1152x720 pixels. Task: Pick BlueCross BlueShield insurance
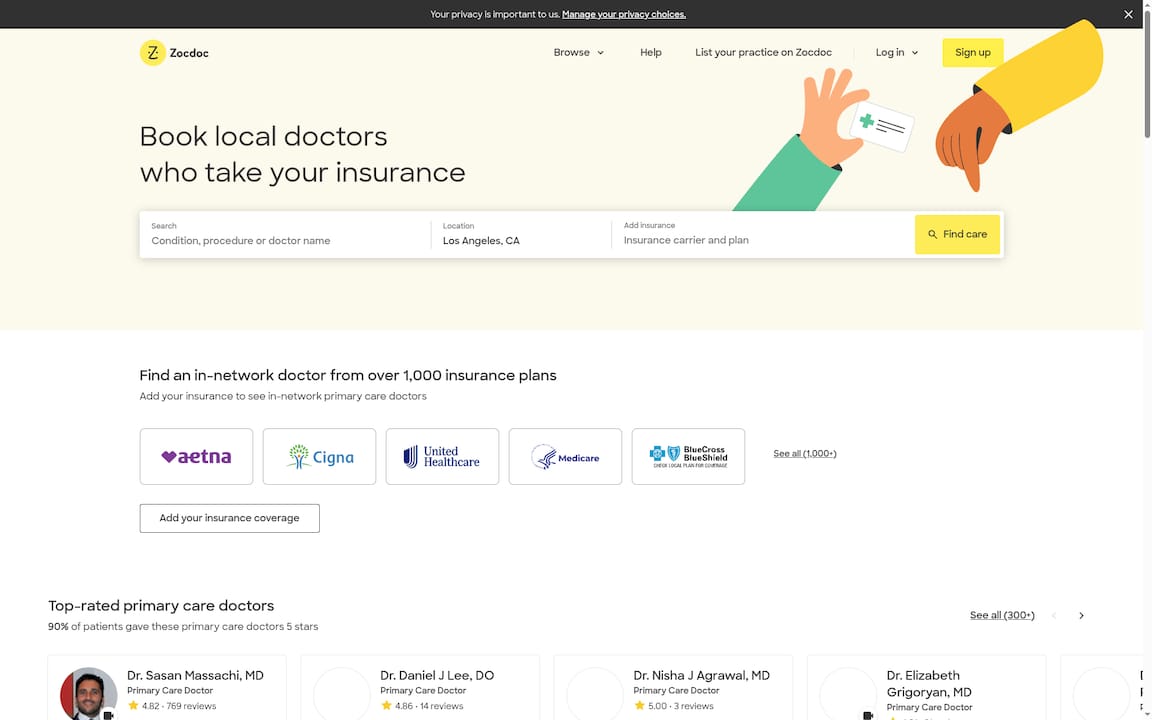[x=688, y=456]
